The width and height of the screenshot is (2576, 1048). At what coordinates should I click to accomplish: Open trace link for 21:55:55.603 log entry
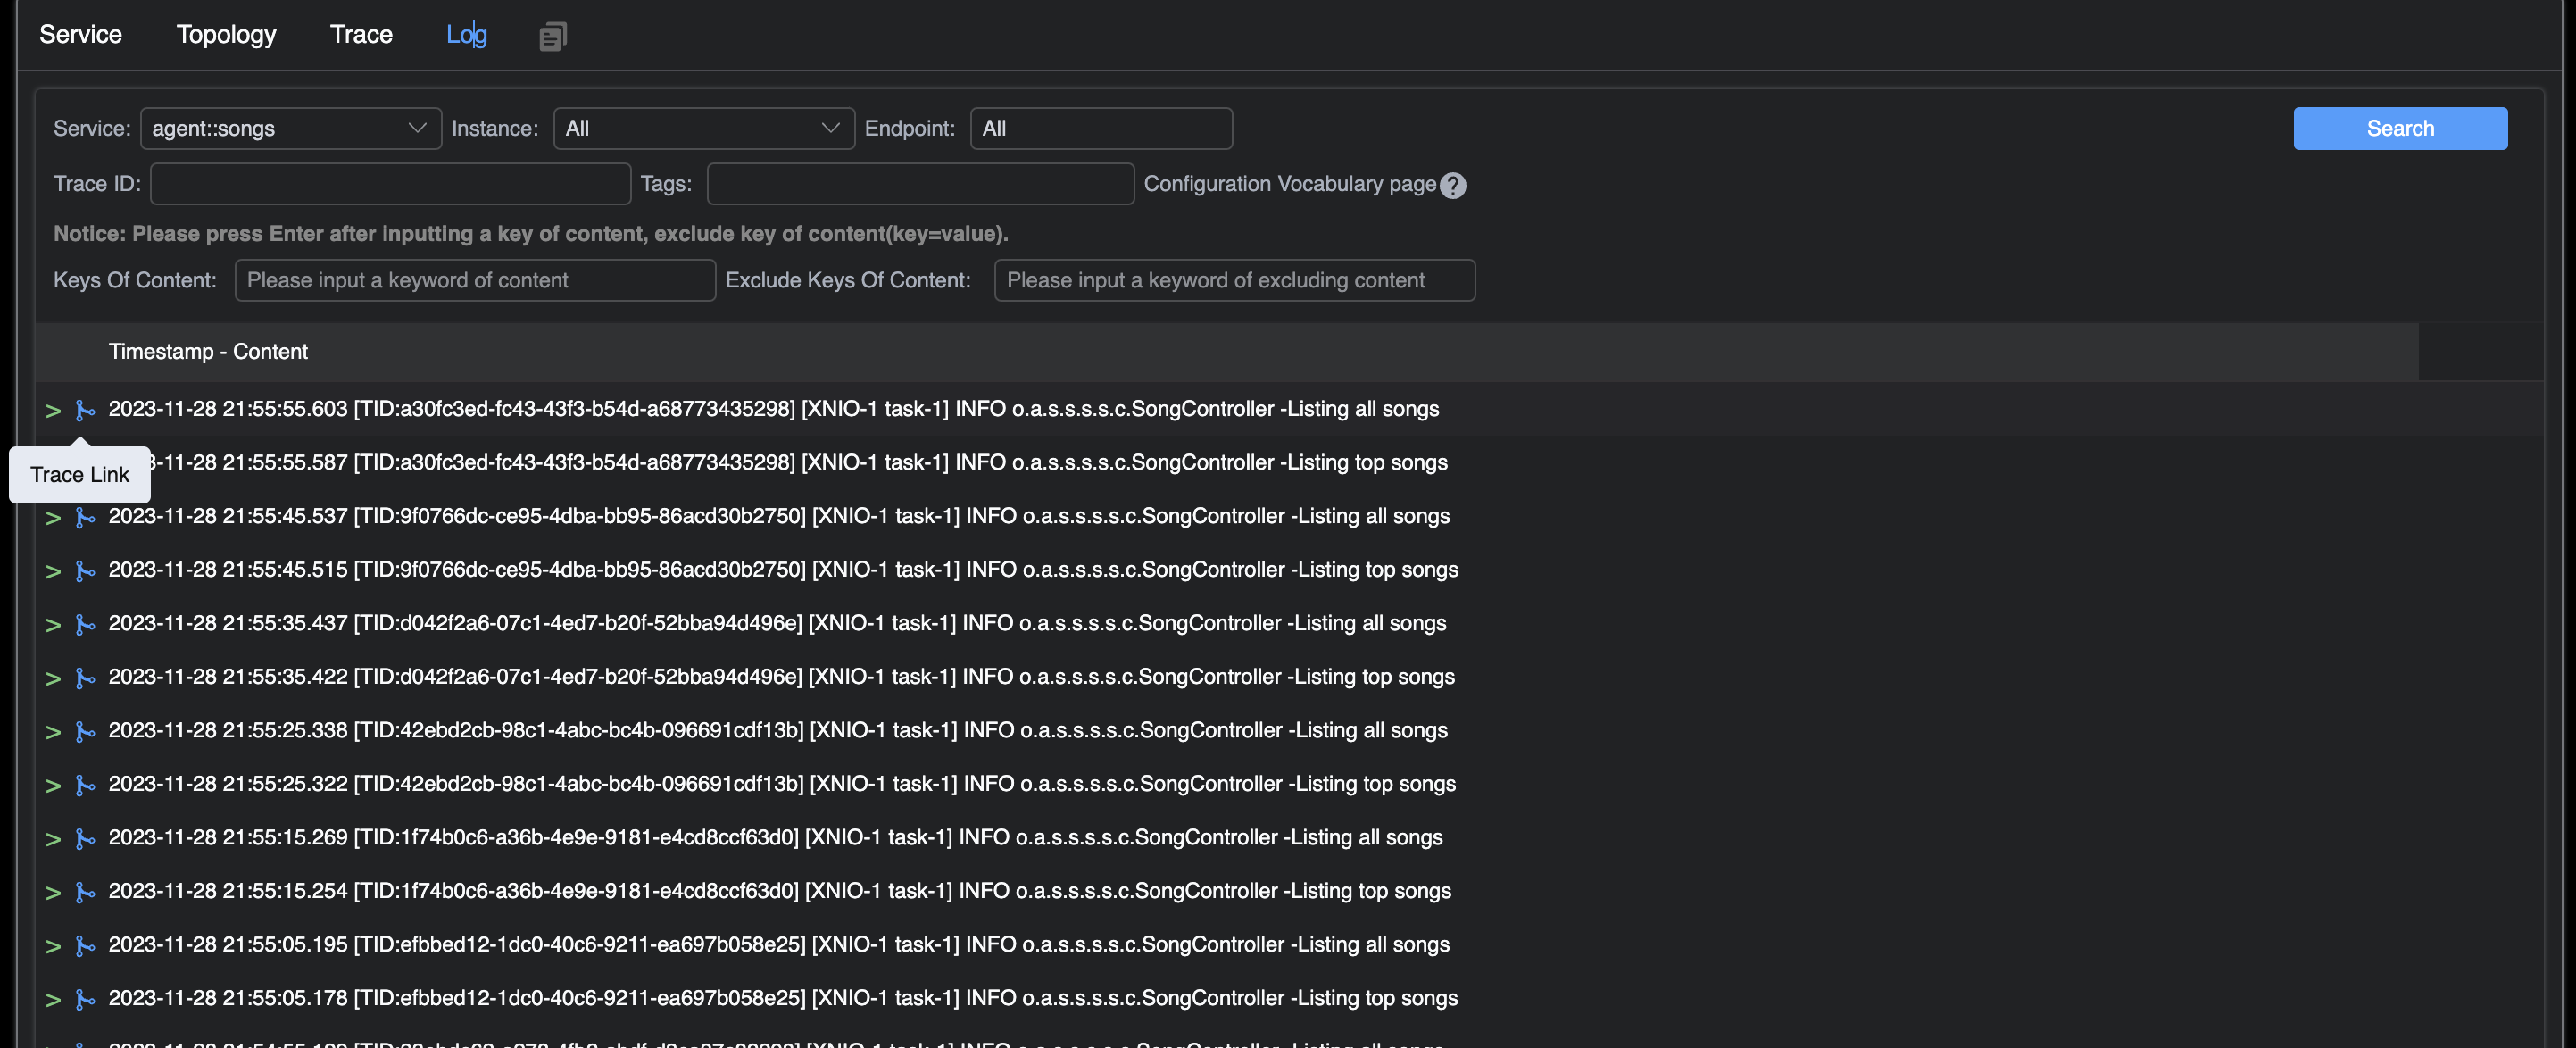[x=85, y=410]
